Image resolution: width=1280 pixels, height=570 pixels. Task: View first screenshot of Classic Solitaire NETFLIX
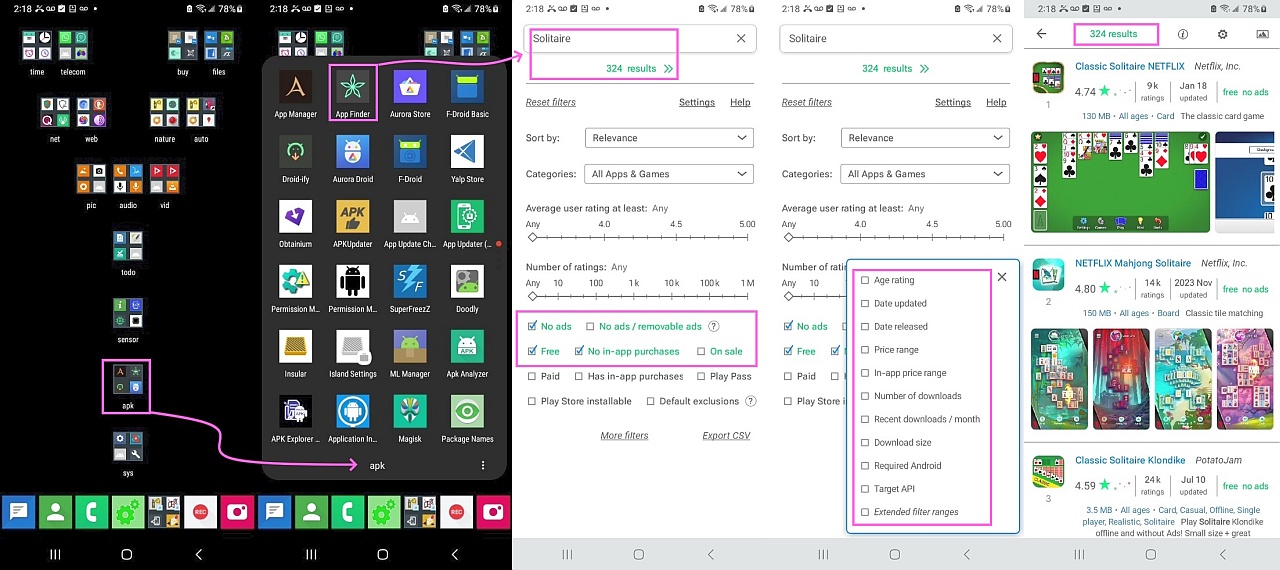1119,182
